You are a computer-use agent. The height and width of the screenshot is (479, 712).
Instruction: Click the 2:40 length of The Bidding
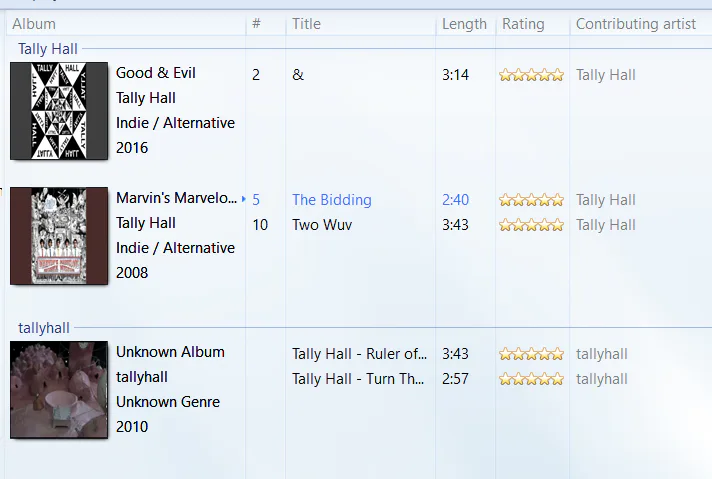point(455,200)
